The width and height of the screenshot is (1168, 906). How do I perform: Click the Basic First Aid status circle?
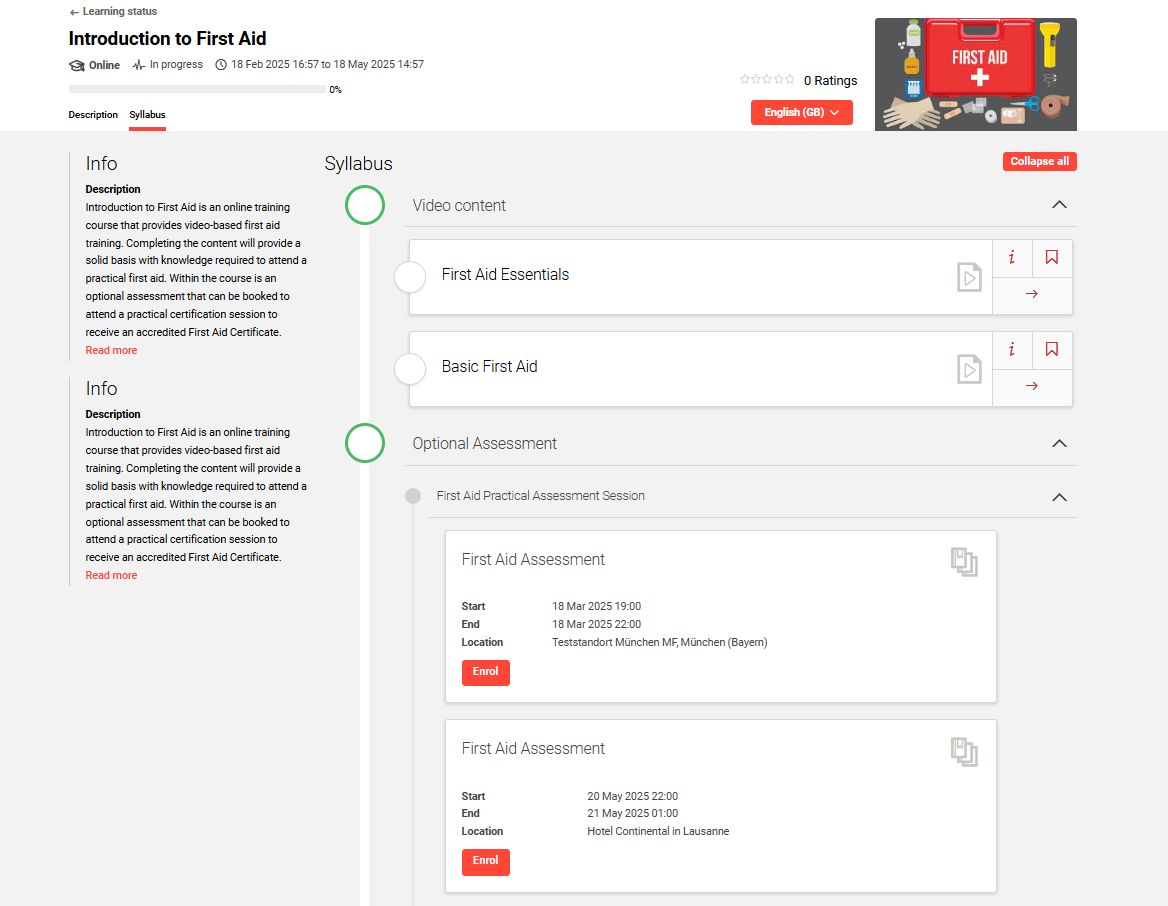point(410,369)
